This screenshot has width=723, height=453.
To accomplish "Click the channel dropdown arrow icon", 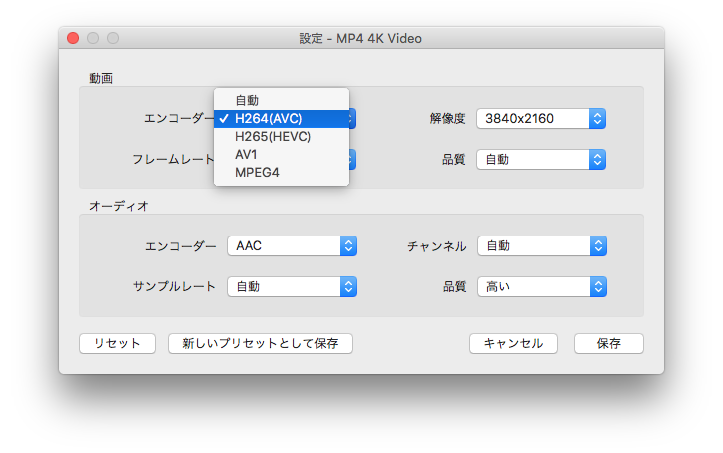I will point(598,246).
